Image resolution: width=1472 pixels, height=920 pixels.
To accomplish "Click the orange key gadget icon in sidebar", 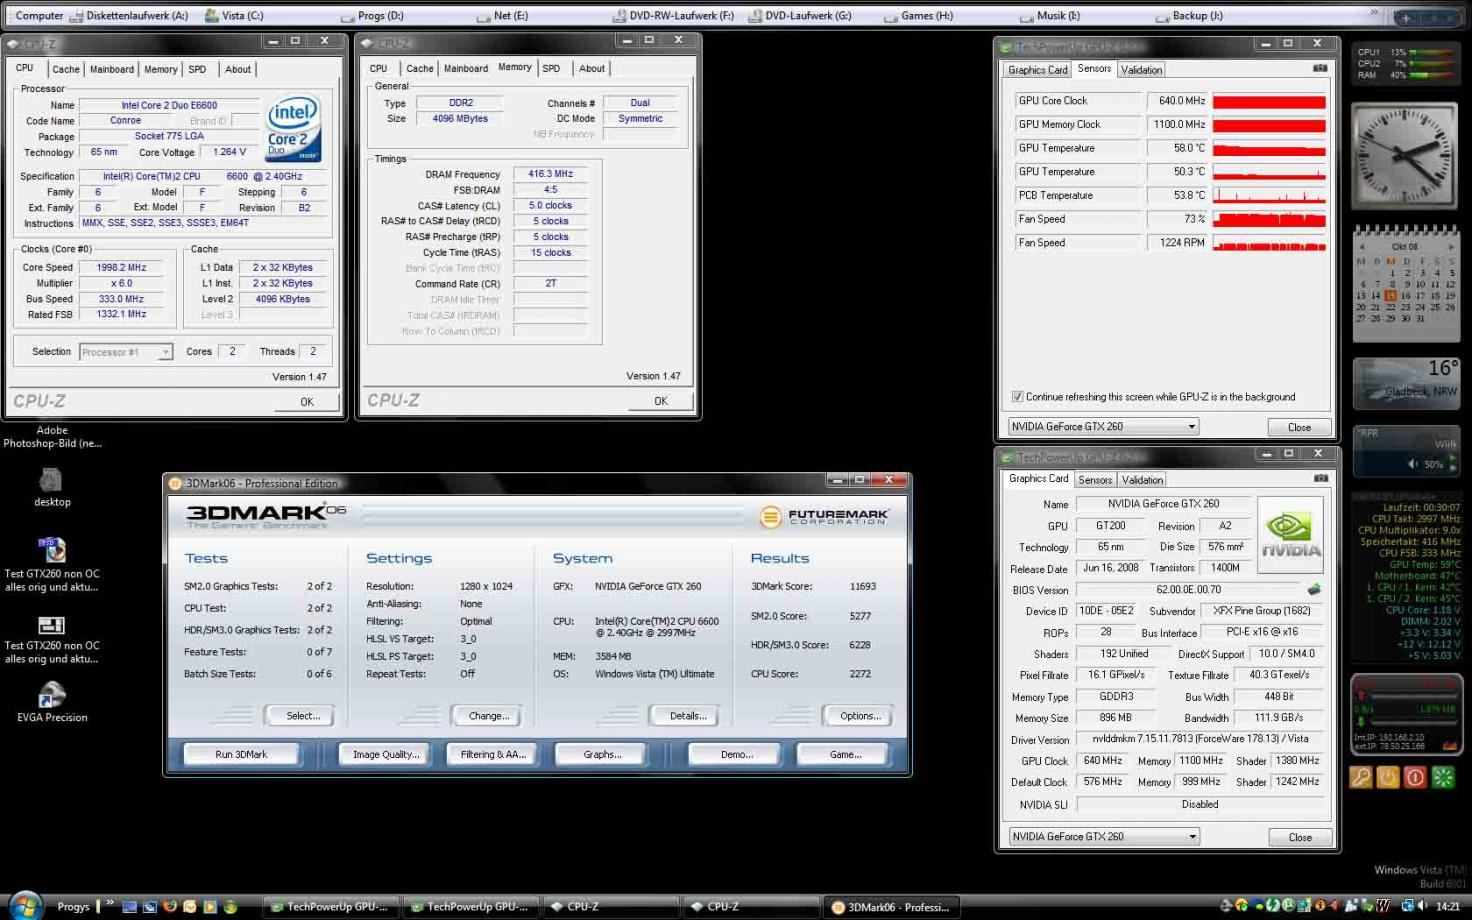I will (x=1361, y=777).
